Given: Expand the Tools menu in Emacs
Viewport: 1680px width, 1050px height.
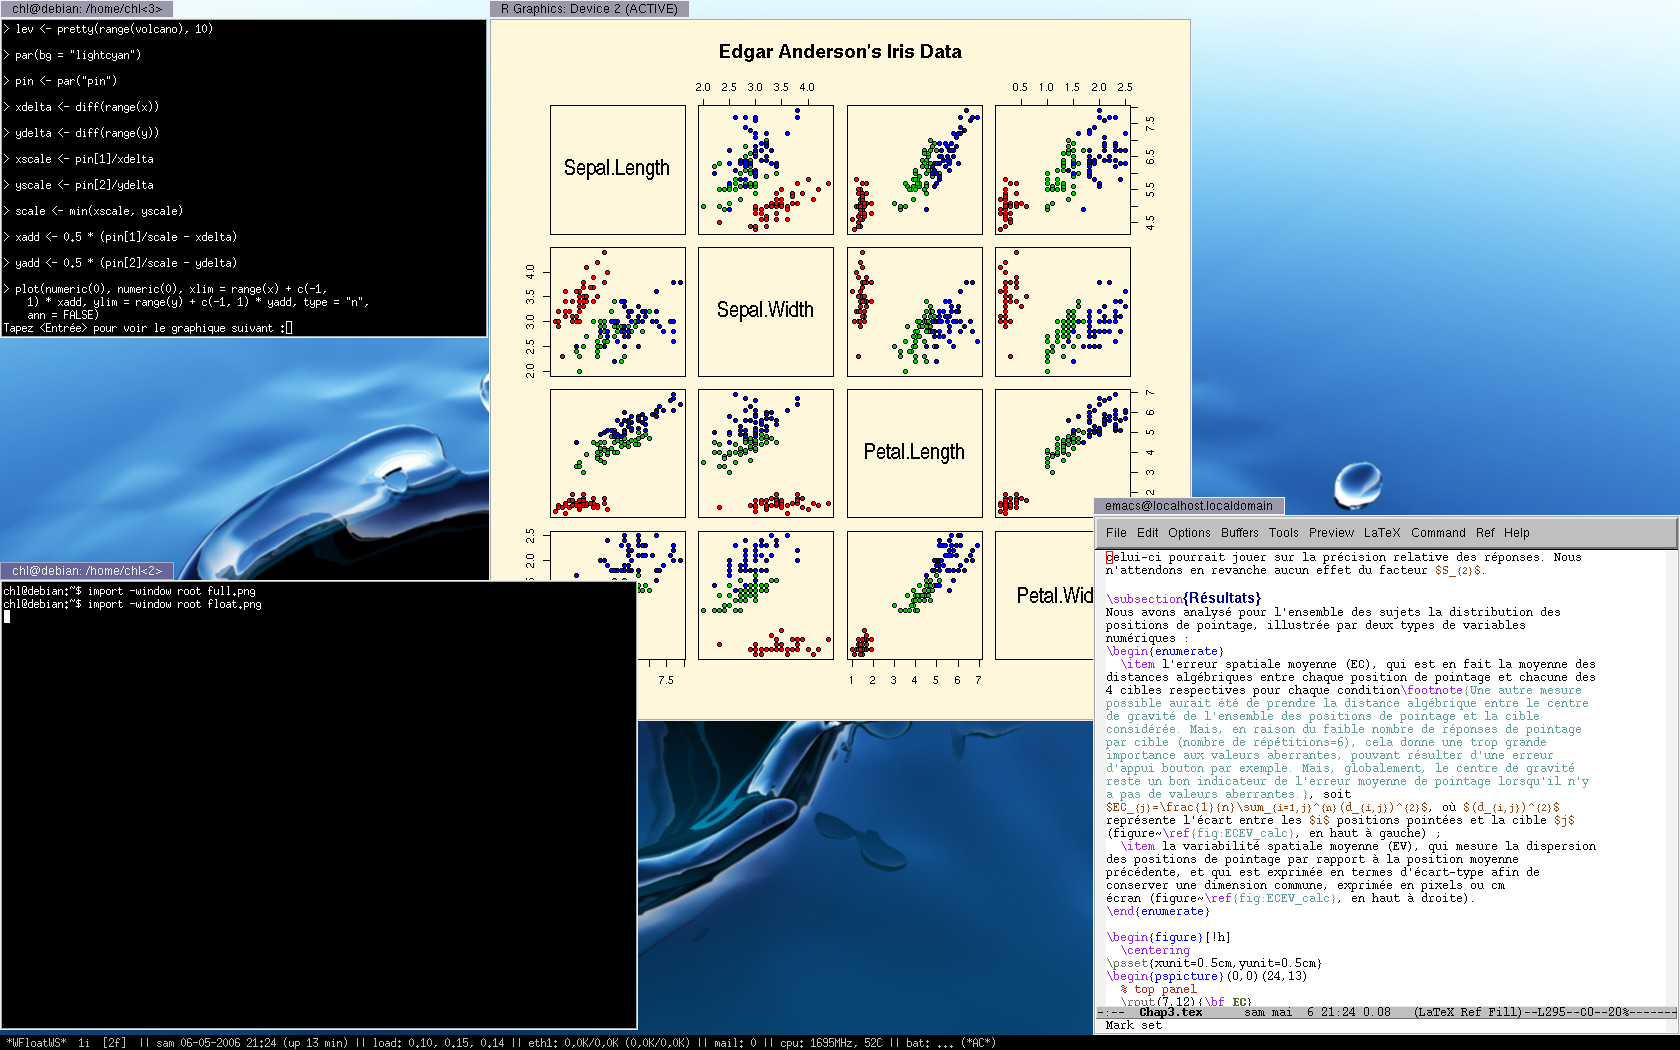Looking at the screenshot, I should pyautogui.click(x=1283, y=533).
